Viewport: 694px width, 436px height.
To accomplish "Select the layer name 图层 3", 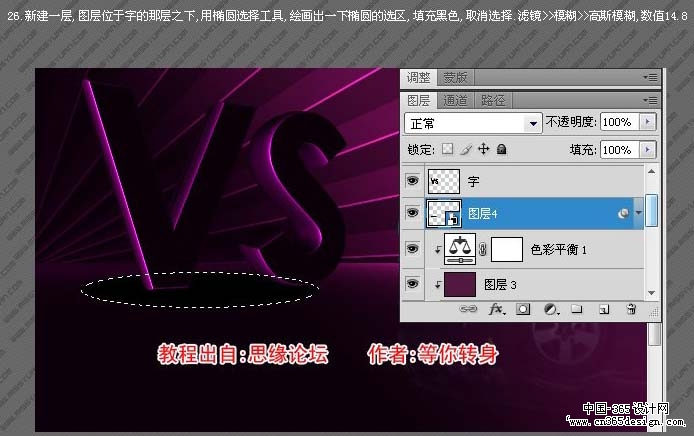I will click(x=500, y=285).
